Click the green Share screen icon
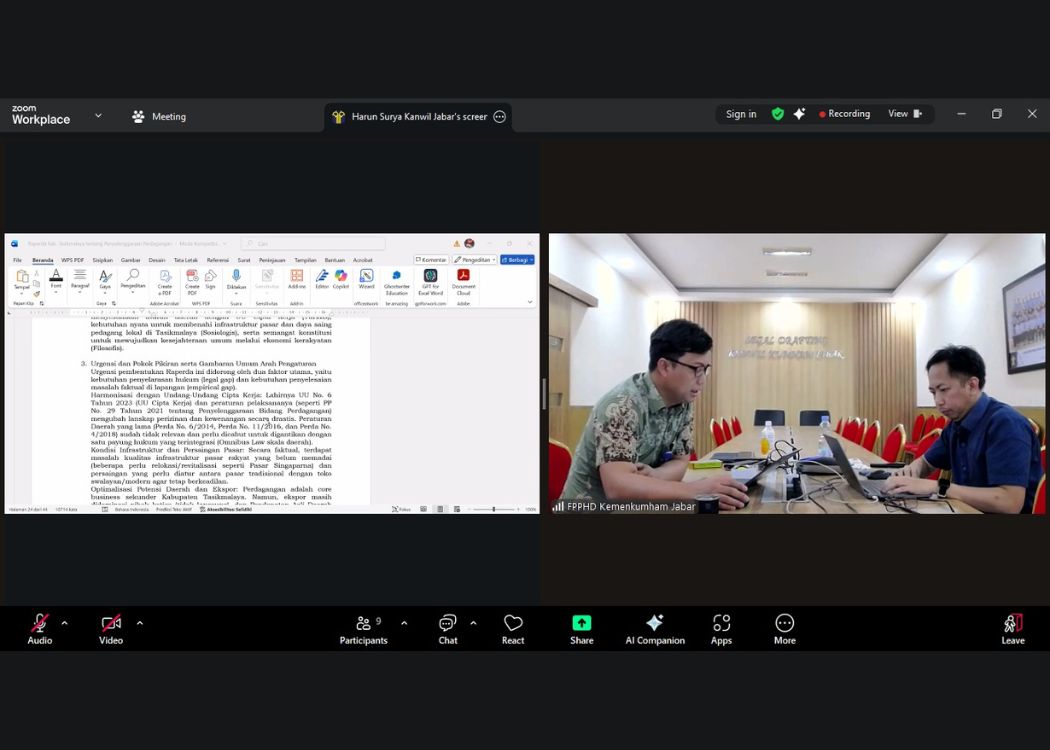 [x=582, y=623]
